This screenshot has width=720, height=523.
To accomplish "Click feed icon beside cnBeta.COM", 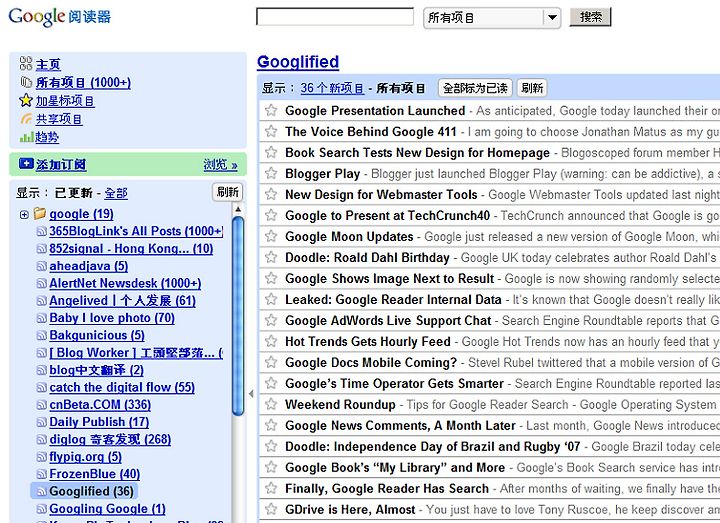I will pyautogui.click(x=42, y=405).
